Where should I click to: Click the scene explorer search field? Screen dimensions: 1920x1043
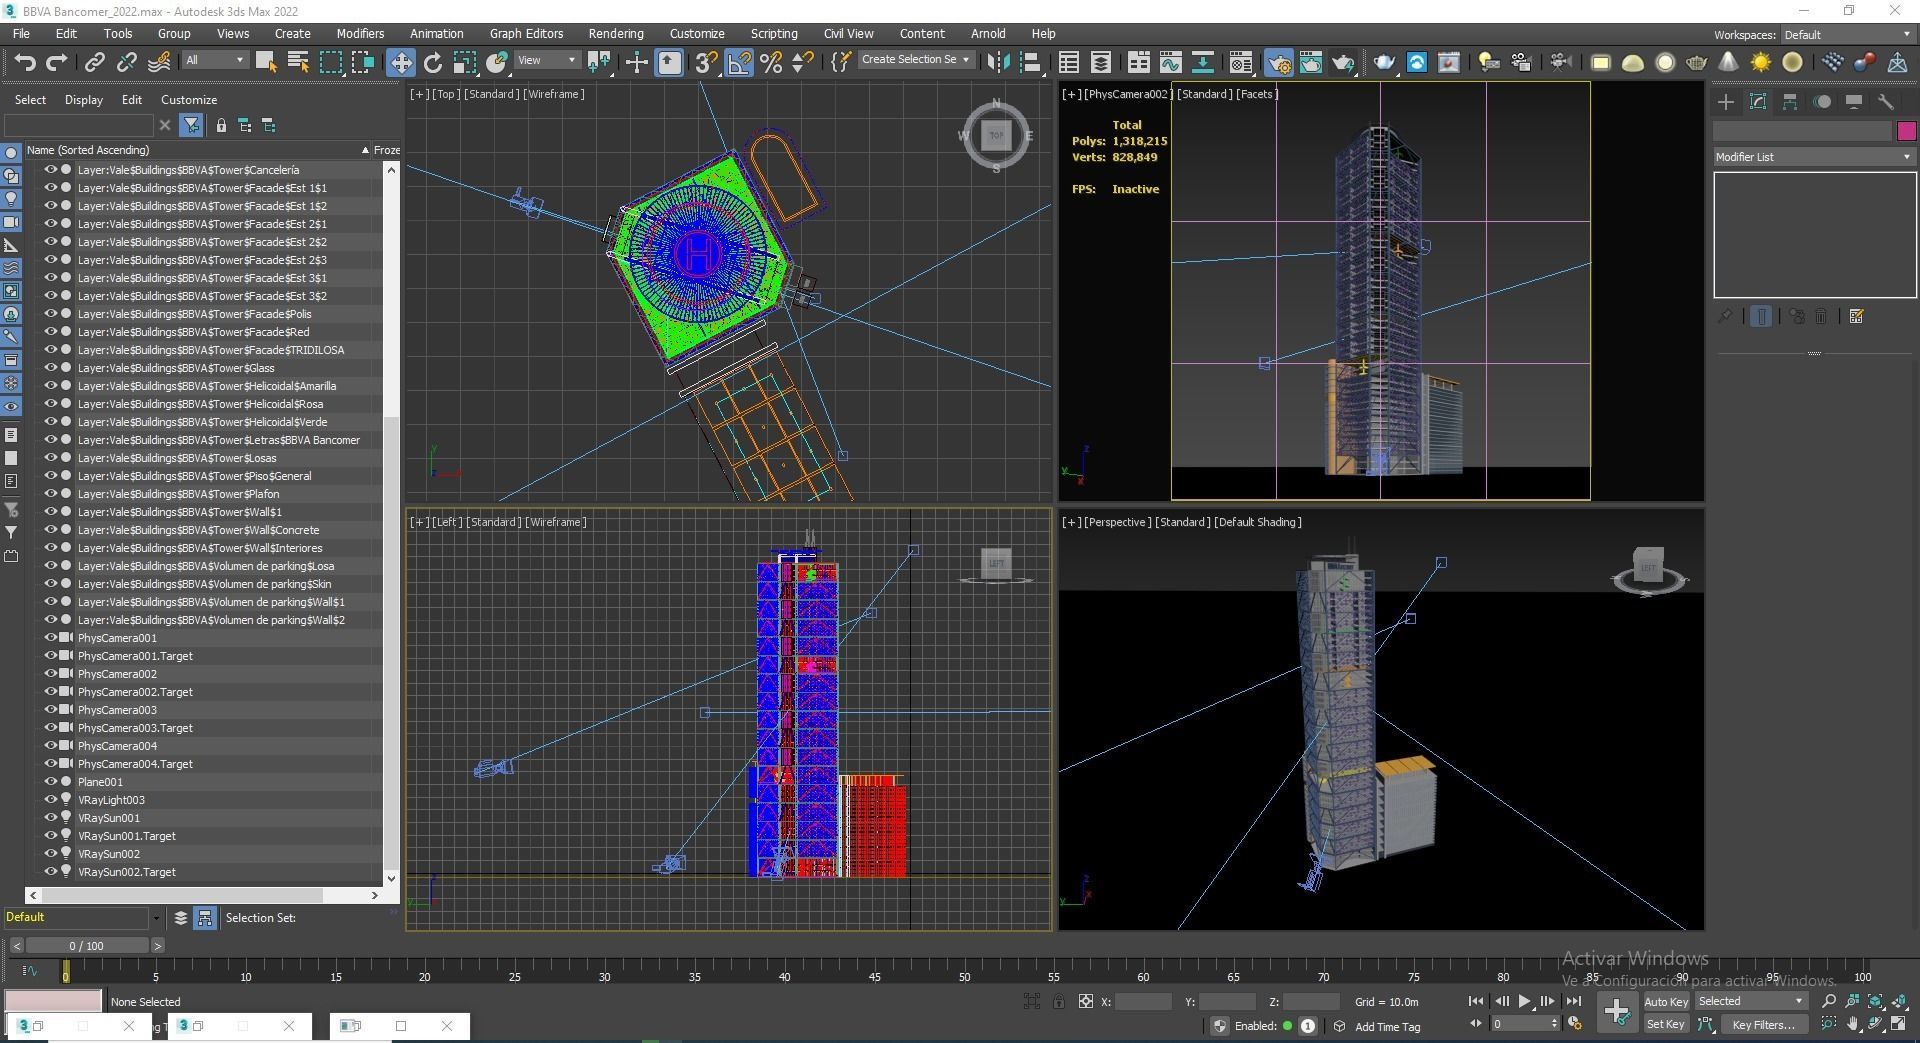point(80,125)
